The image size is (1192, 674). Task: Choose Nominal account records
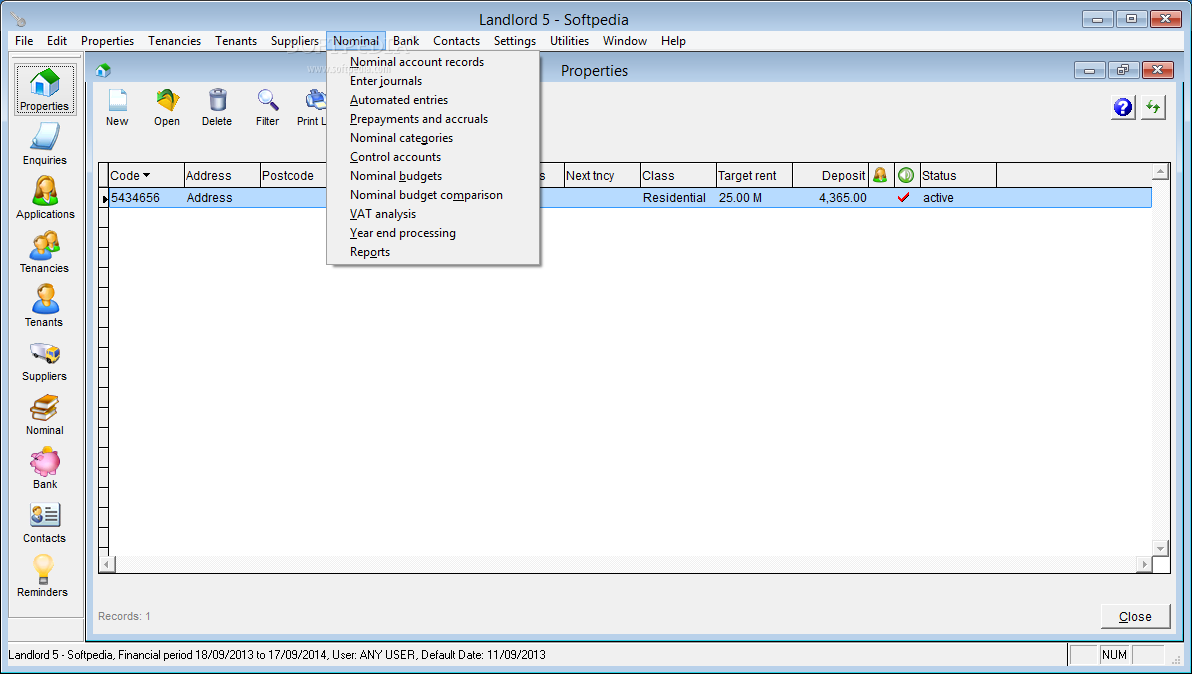pos(433,62)
